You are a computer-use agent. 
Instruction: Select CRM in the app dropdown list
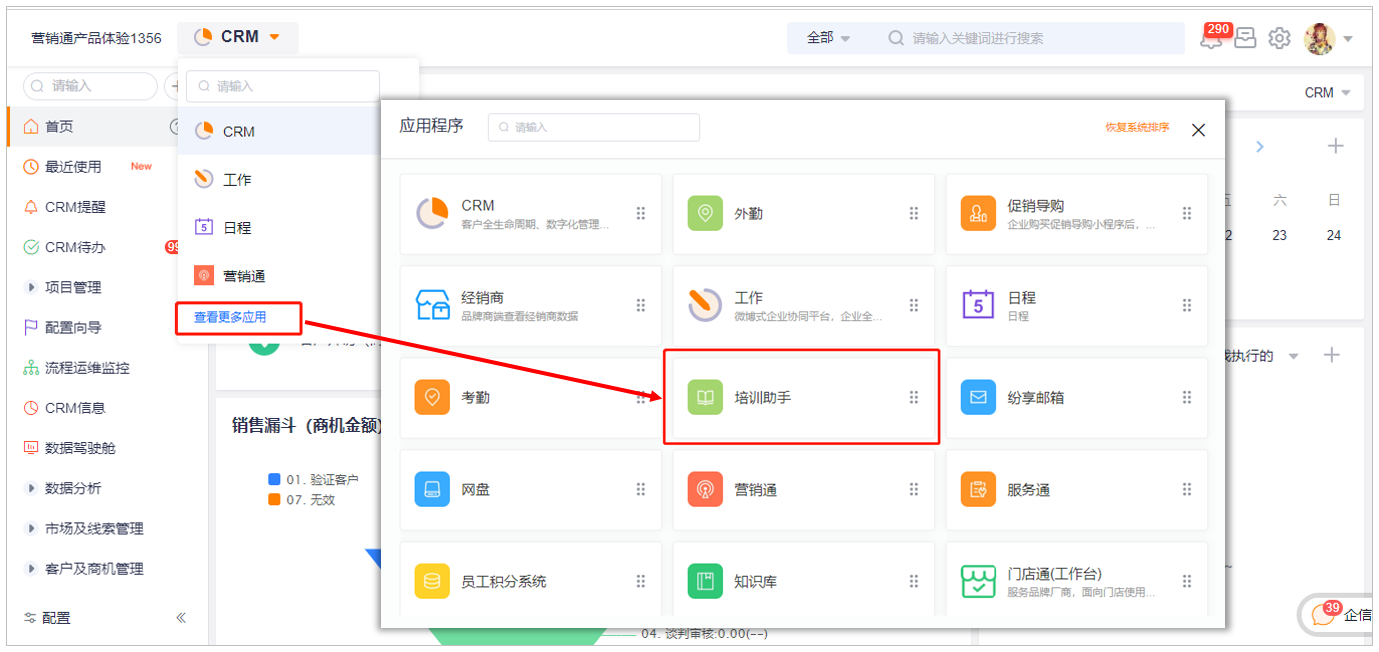[x=279, y=131]
